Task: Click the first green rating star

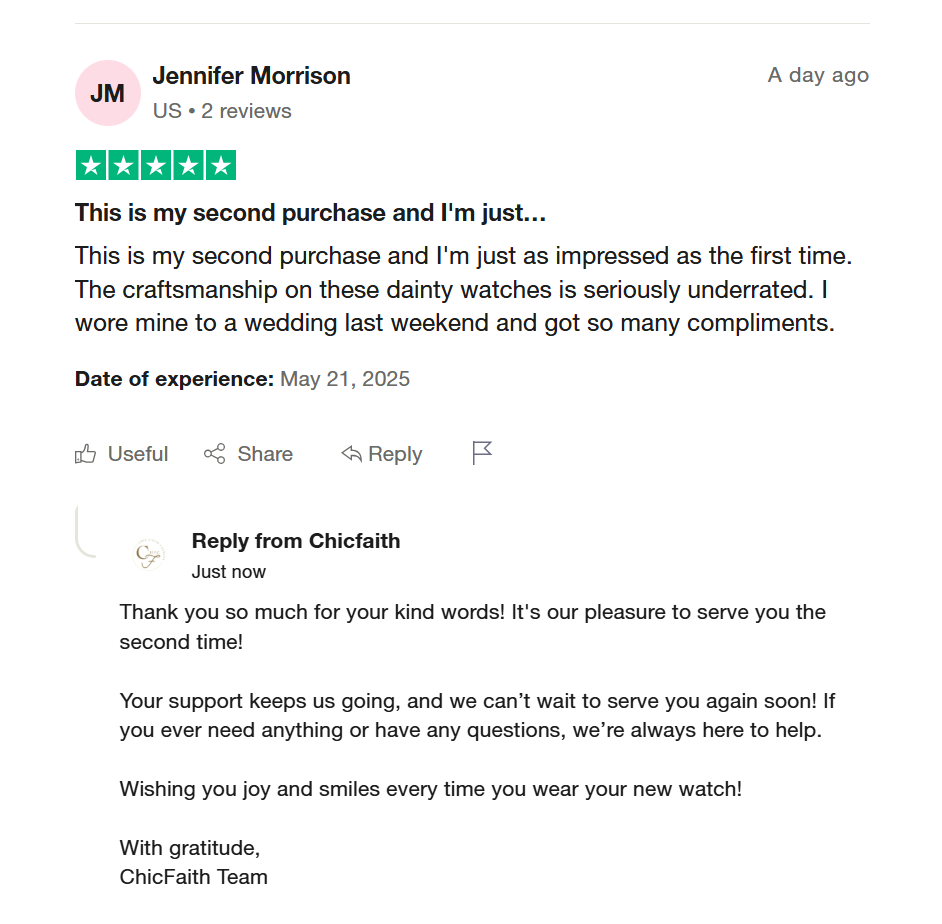Action: pos(91,166)
